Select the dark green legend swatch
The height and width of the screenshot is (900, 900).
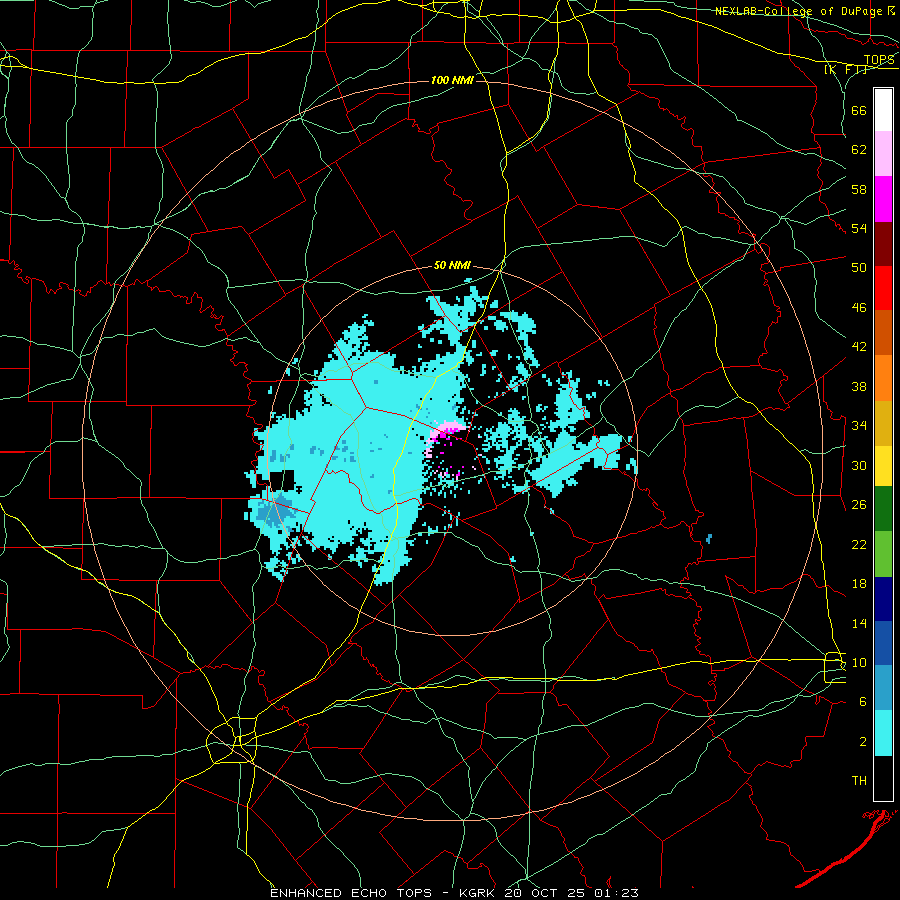point(883,509)
